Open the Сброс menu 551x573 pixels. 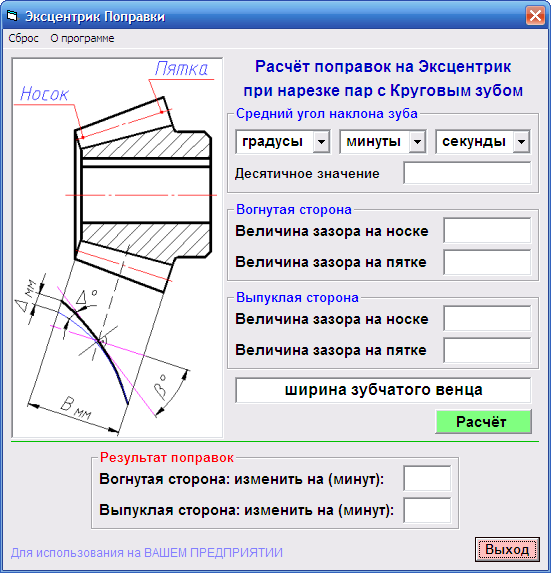[x=23, y=38]
